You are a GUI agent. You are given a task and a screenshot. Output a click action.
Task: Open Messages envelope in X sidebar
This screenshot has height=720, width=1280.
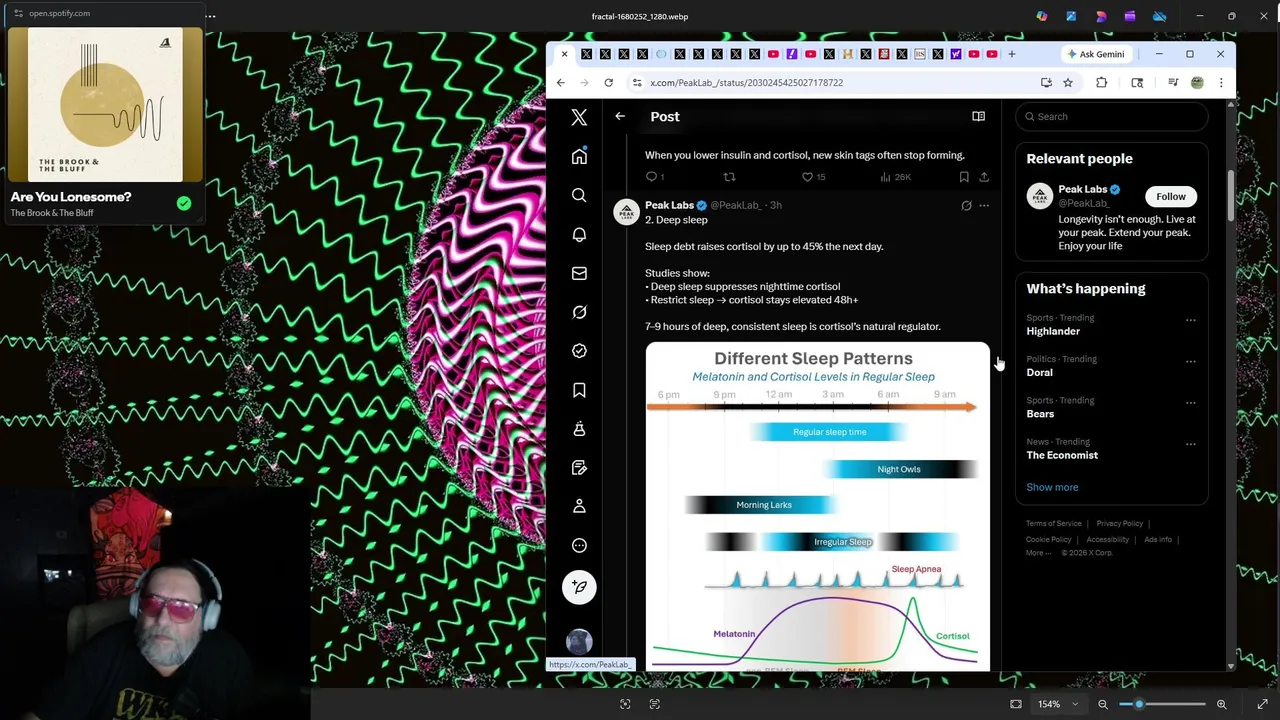tap(579, 273)
